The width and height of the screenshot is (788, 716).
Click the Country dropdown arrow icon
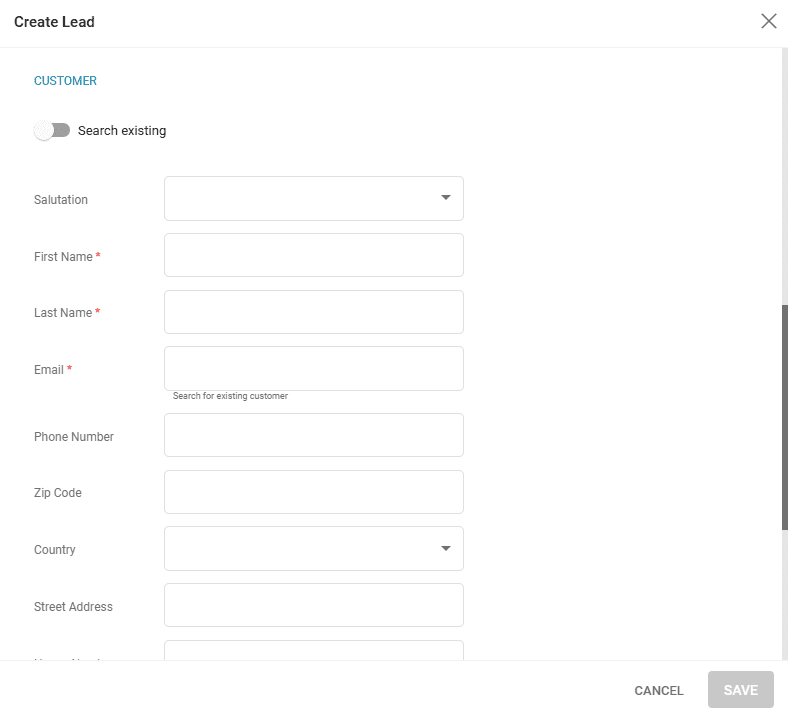446,549
